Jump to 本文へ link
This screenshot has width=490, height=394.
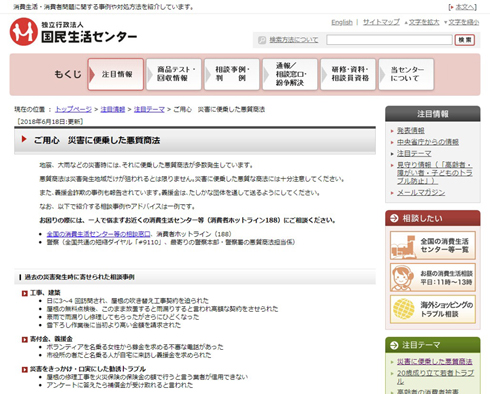click(464, 7)
